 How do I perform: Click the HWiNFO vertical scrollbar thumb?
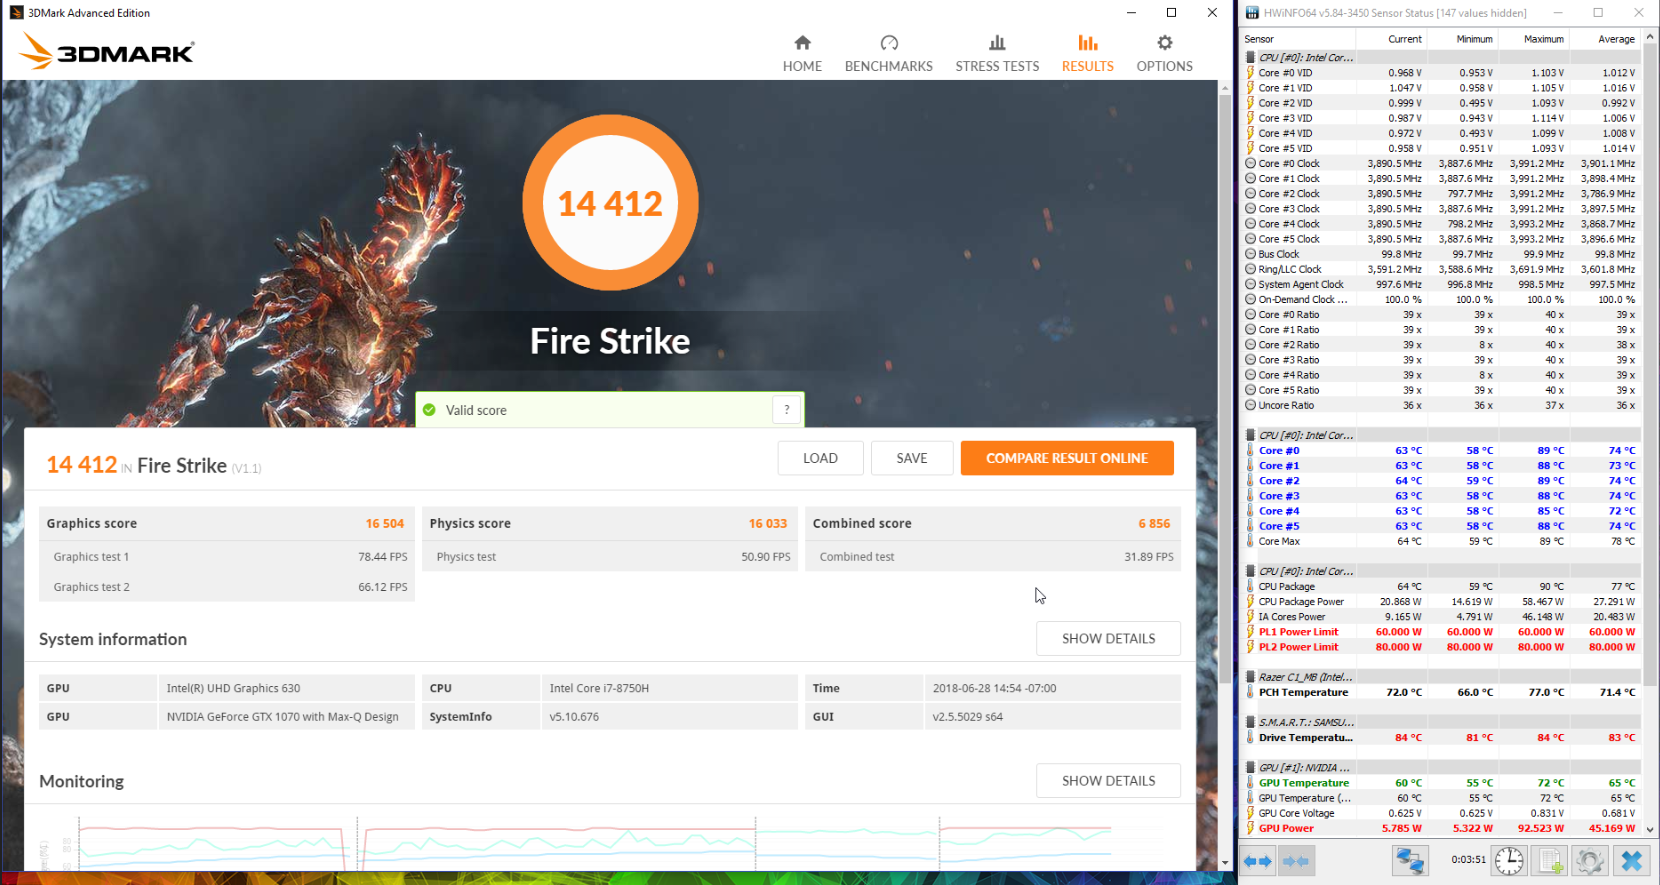(1651, 365)
